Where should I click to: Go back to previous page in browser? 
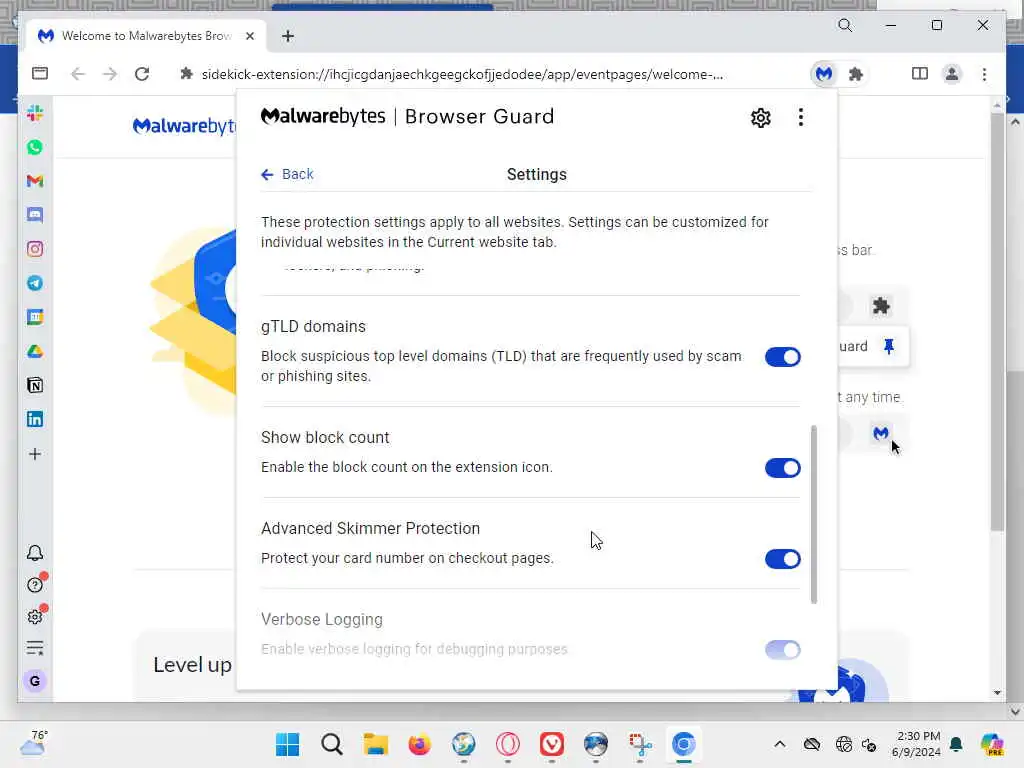[78, 74]
